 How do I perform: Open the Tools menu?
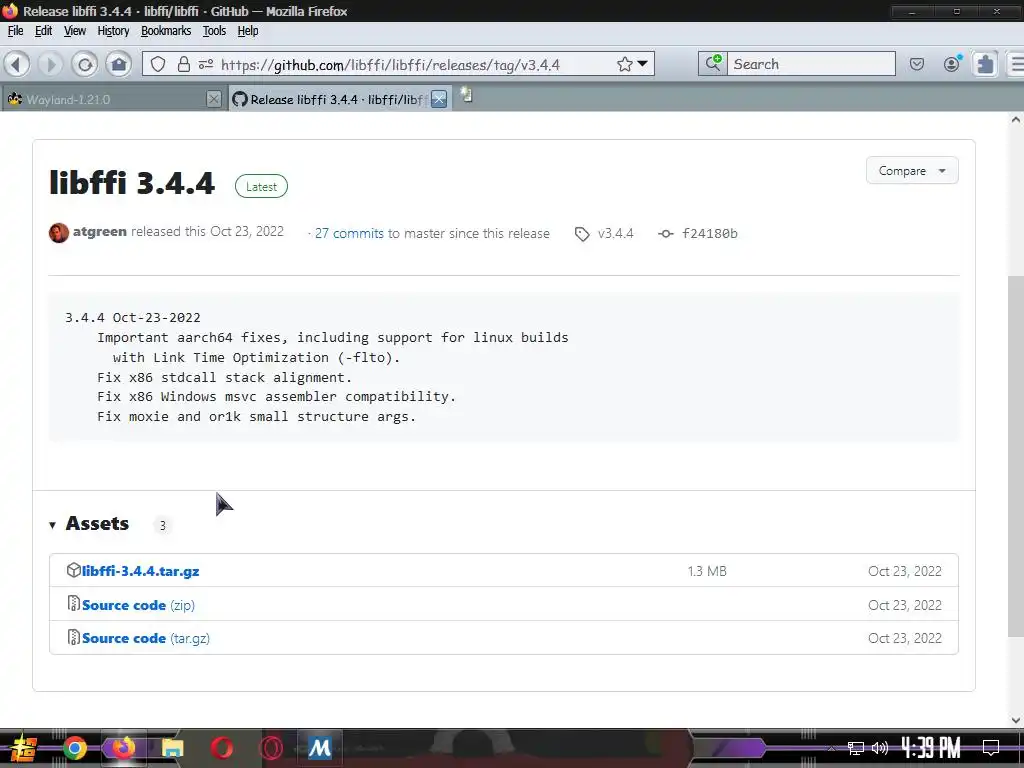[x=214, y=31]
